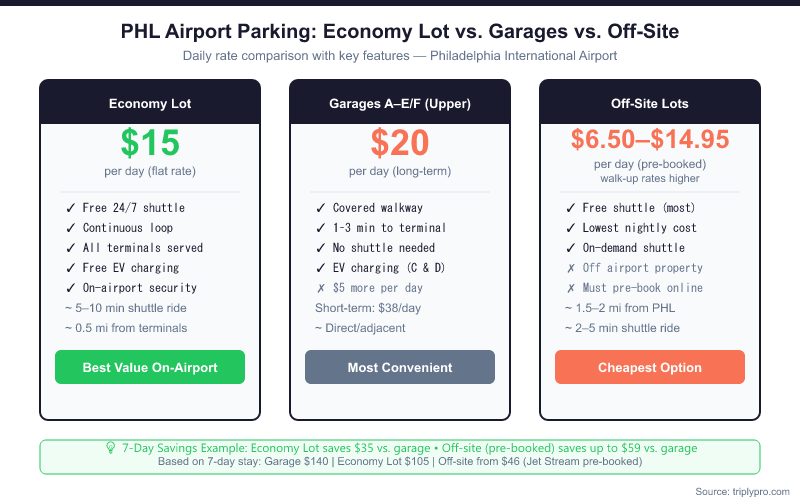The width and height of the screenshot is (800, 500).
Task: Click the green $15 price
Action: pyautogui.click(x=150, y=143)
